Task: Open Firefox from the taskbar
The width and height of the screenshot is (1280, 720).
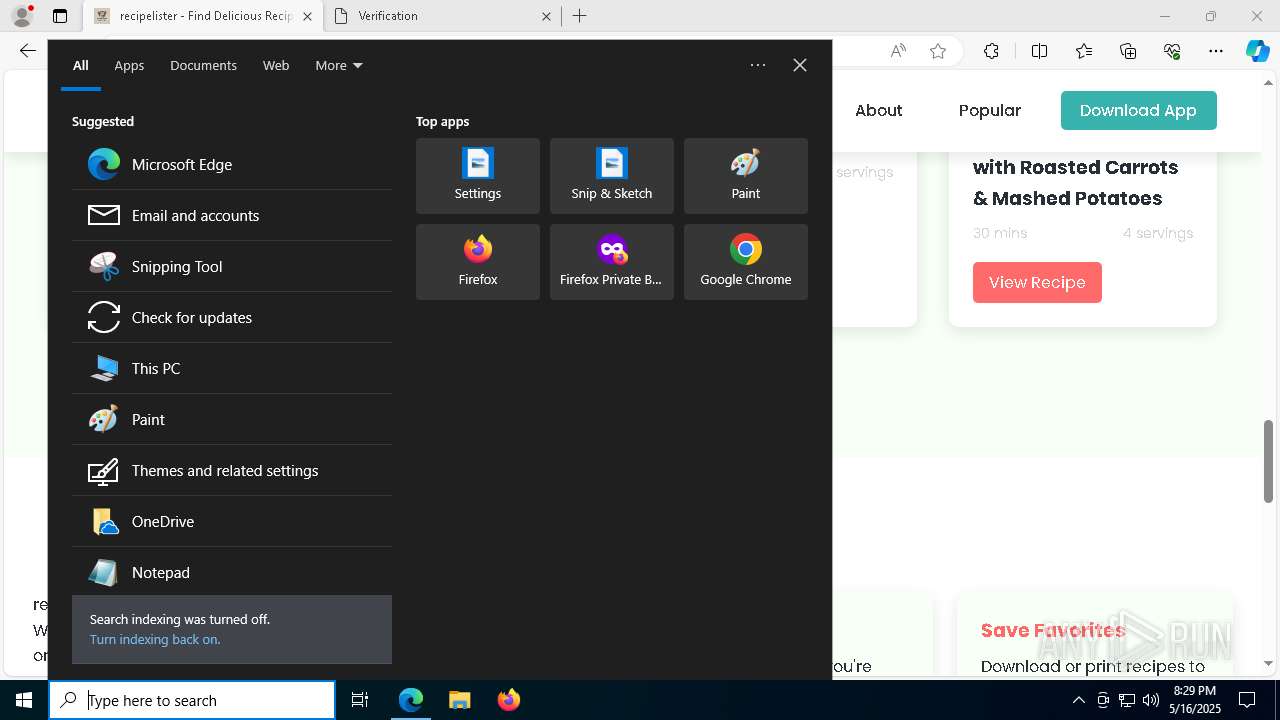Action: pyautogui.click(x=509, y=700)
